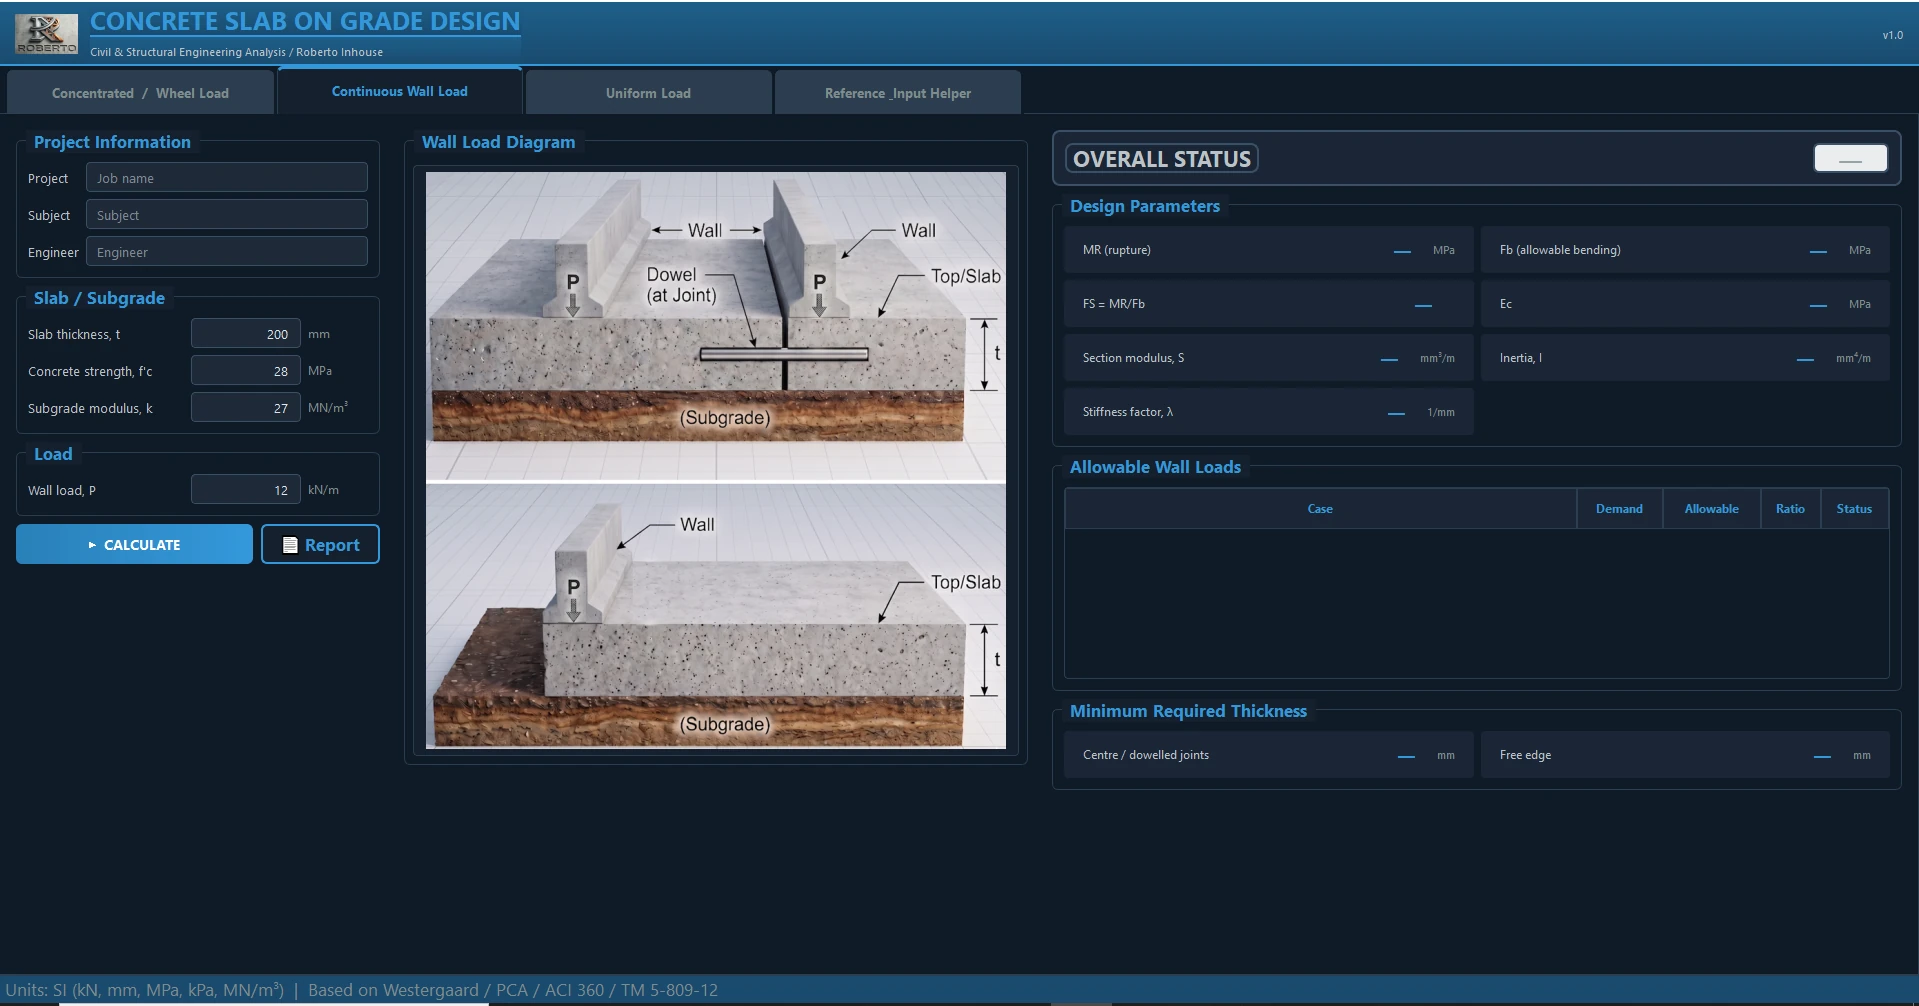Click the upper wall load diagram with dowel
Image resolution: width=1919 pixels, height=1006 pixels.
(x=716, y=326)
